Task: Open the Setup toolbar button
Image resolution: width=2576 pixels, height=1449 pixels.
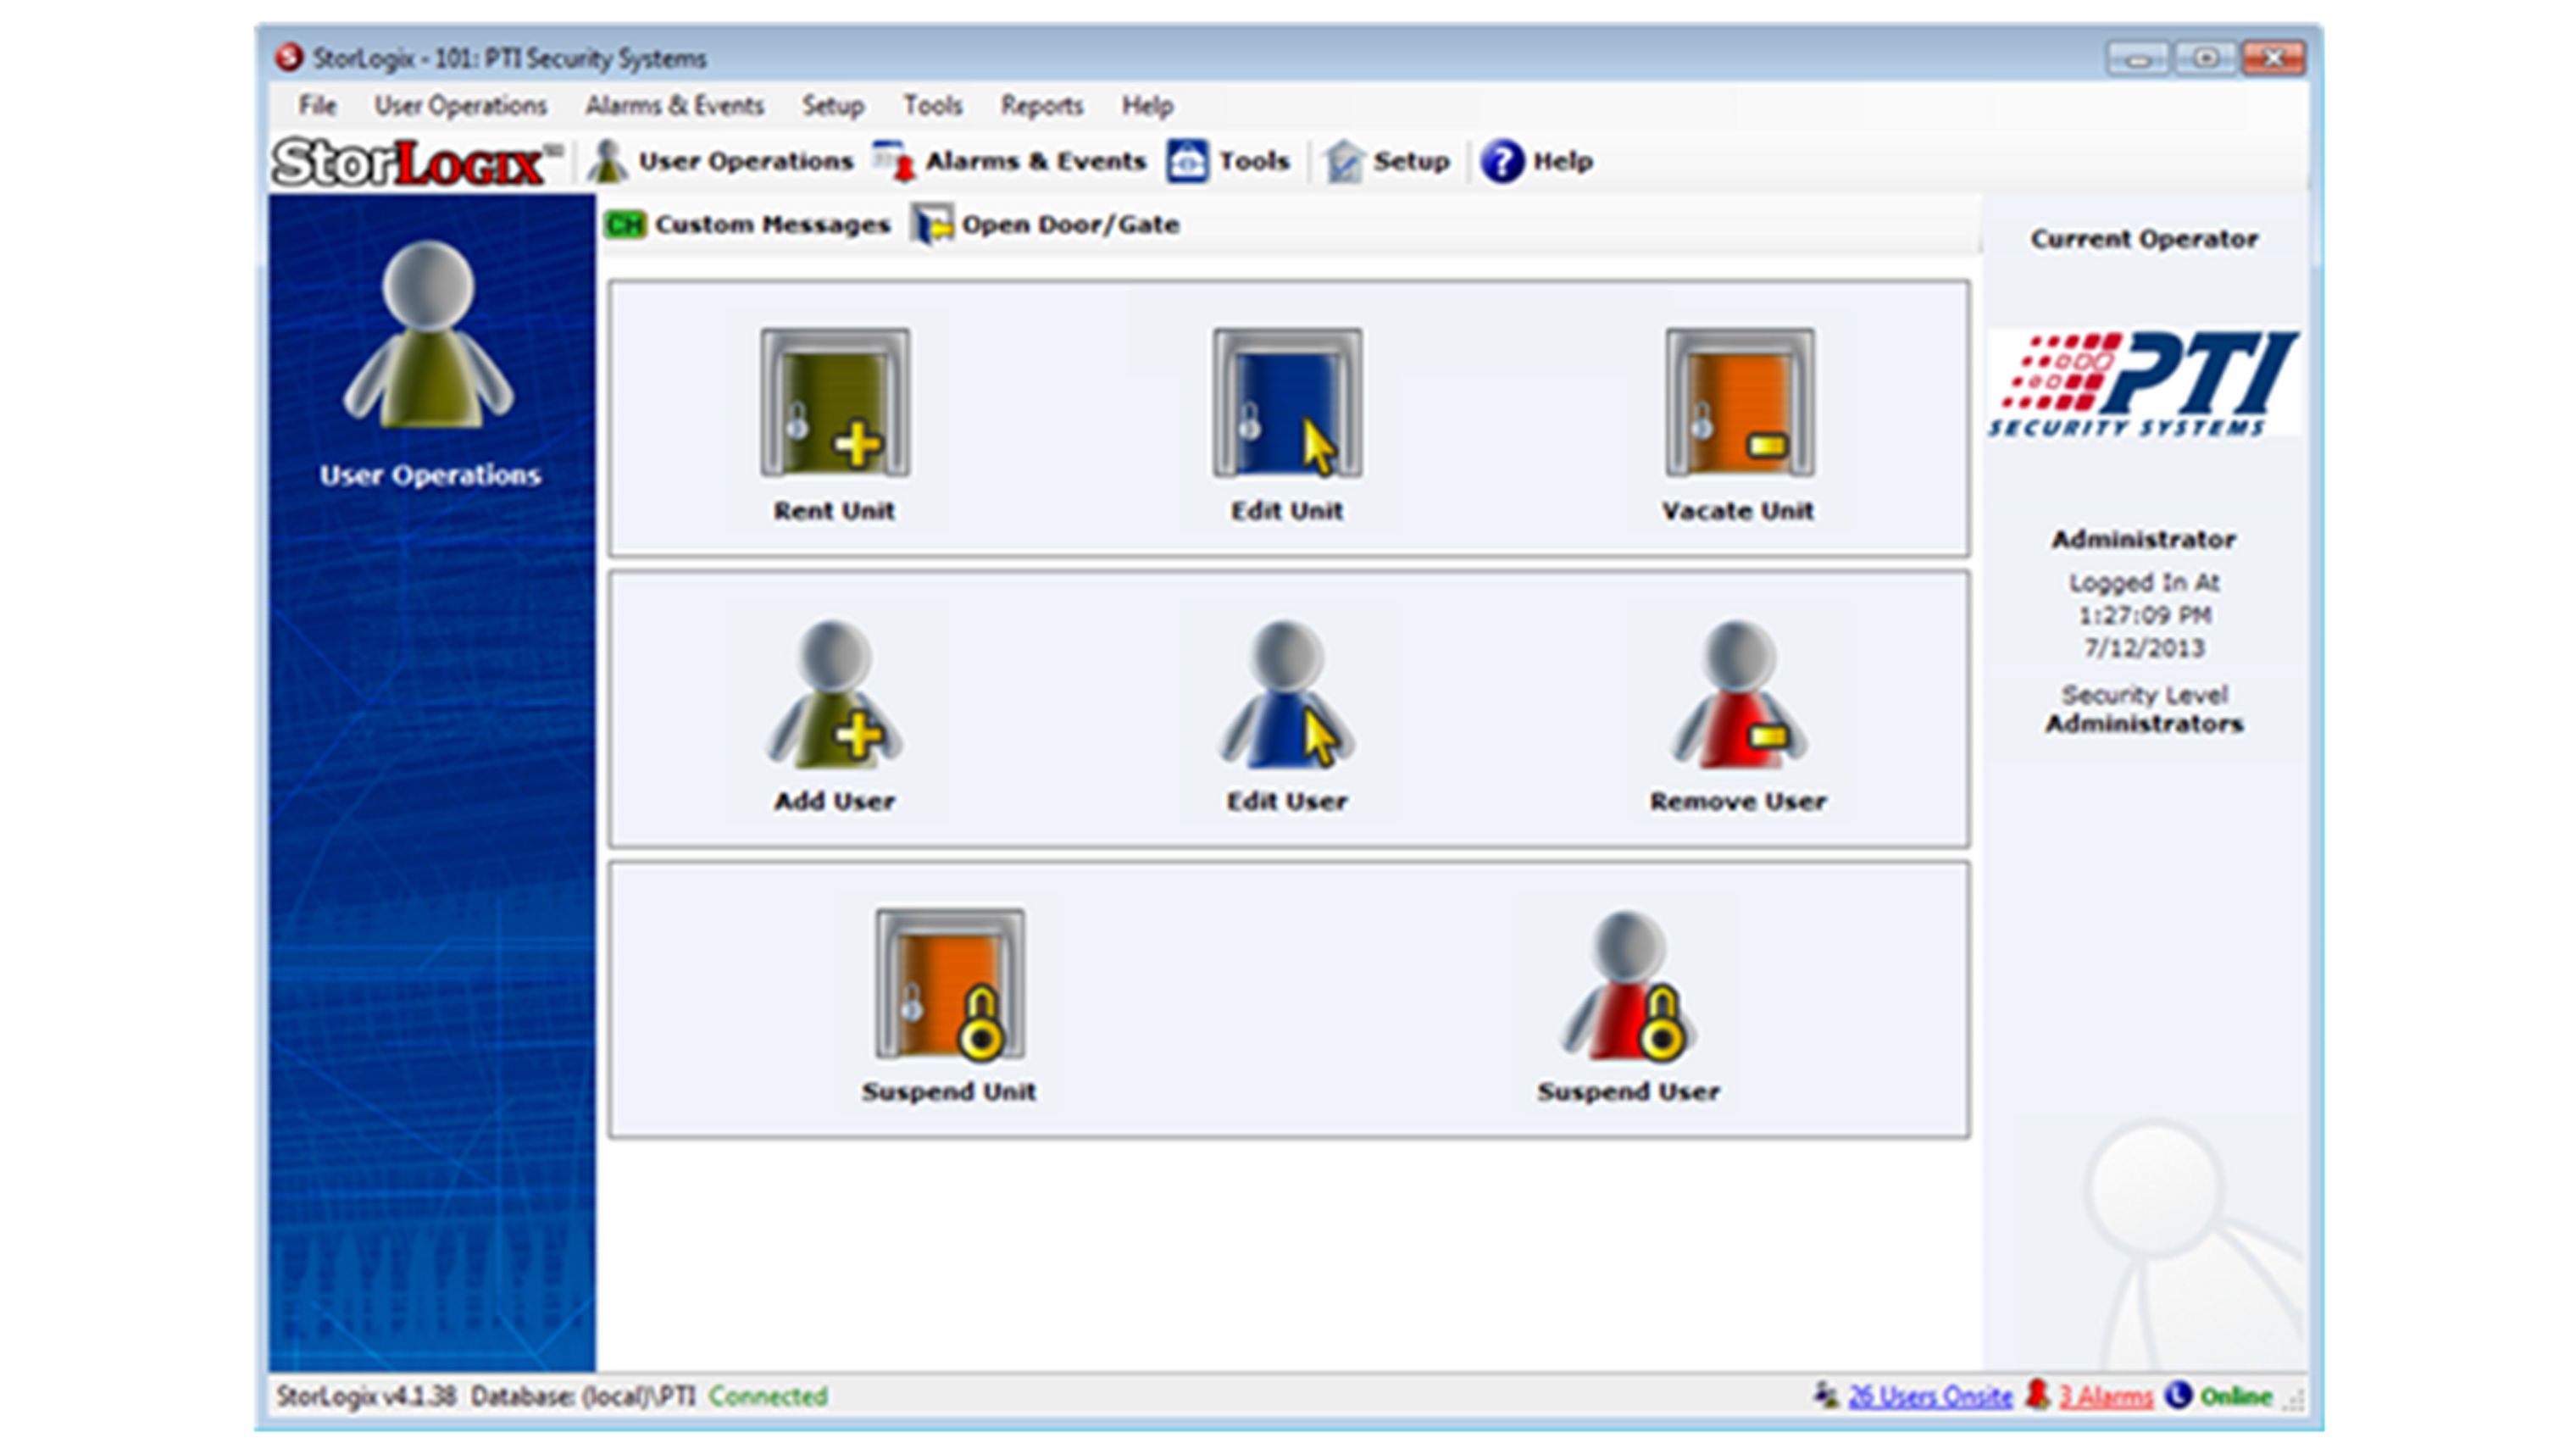Action: (1388, 162)
